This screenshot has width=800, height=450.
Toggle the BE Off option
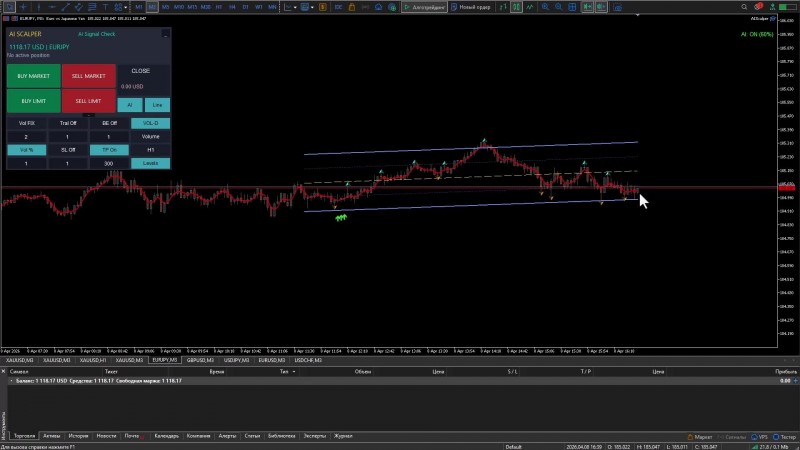point(109,123)
